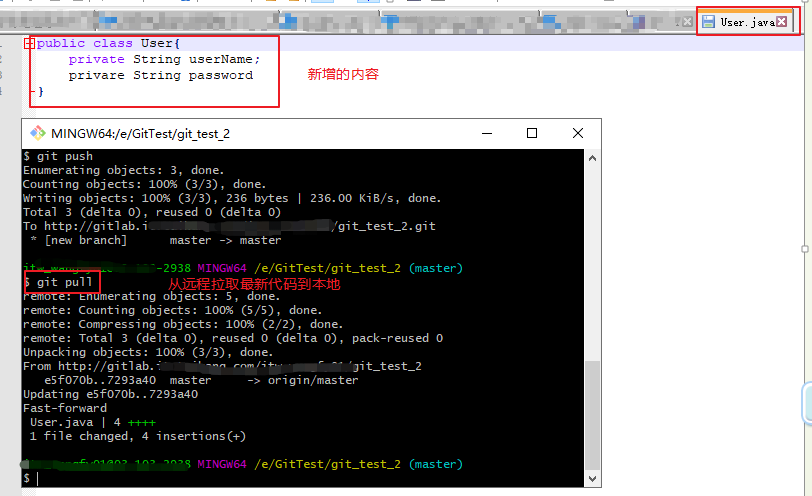Click 'remote: Compressing objects: 100% (2/2)' line
Viewport: 812px width, 496px height.
pyautogui.click(x=183, y=324)
